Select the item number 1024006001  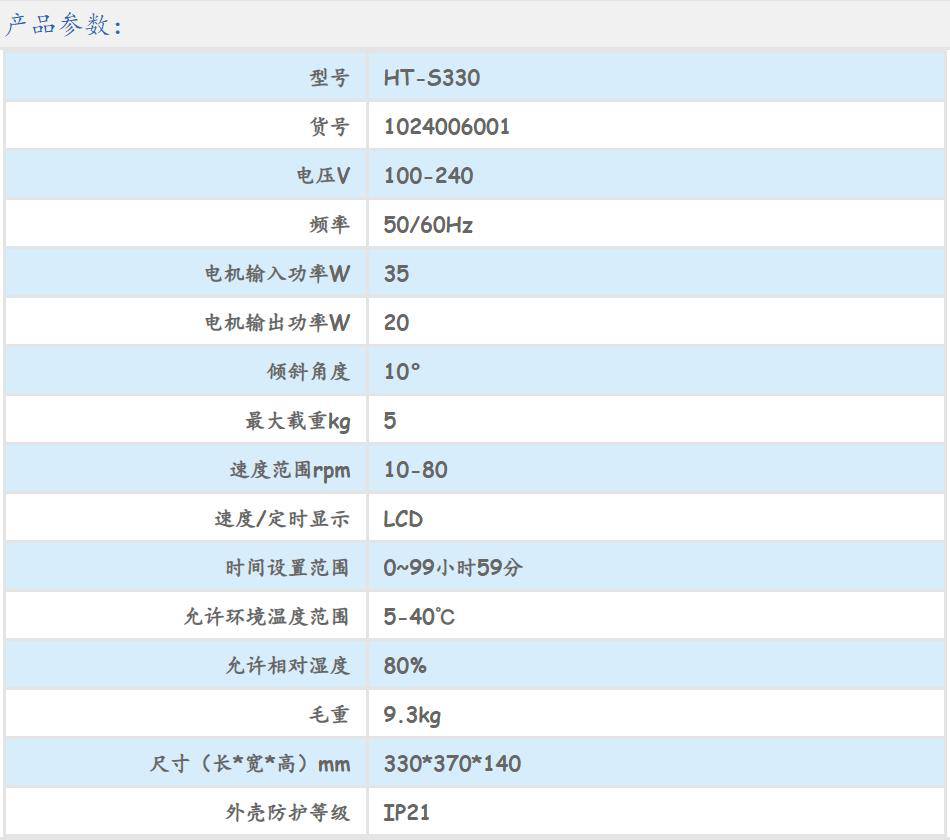coord(447,127)
